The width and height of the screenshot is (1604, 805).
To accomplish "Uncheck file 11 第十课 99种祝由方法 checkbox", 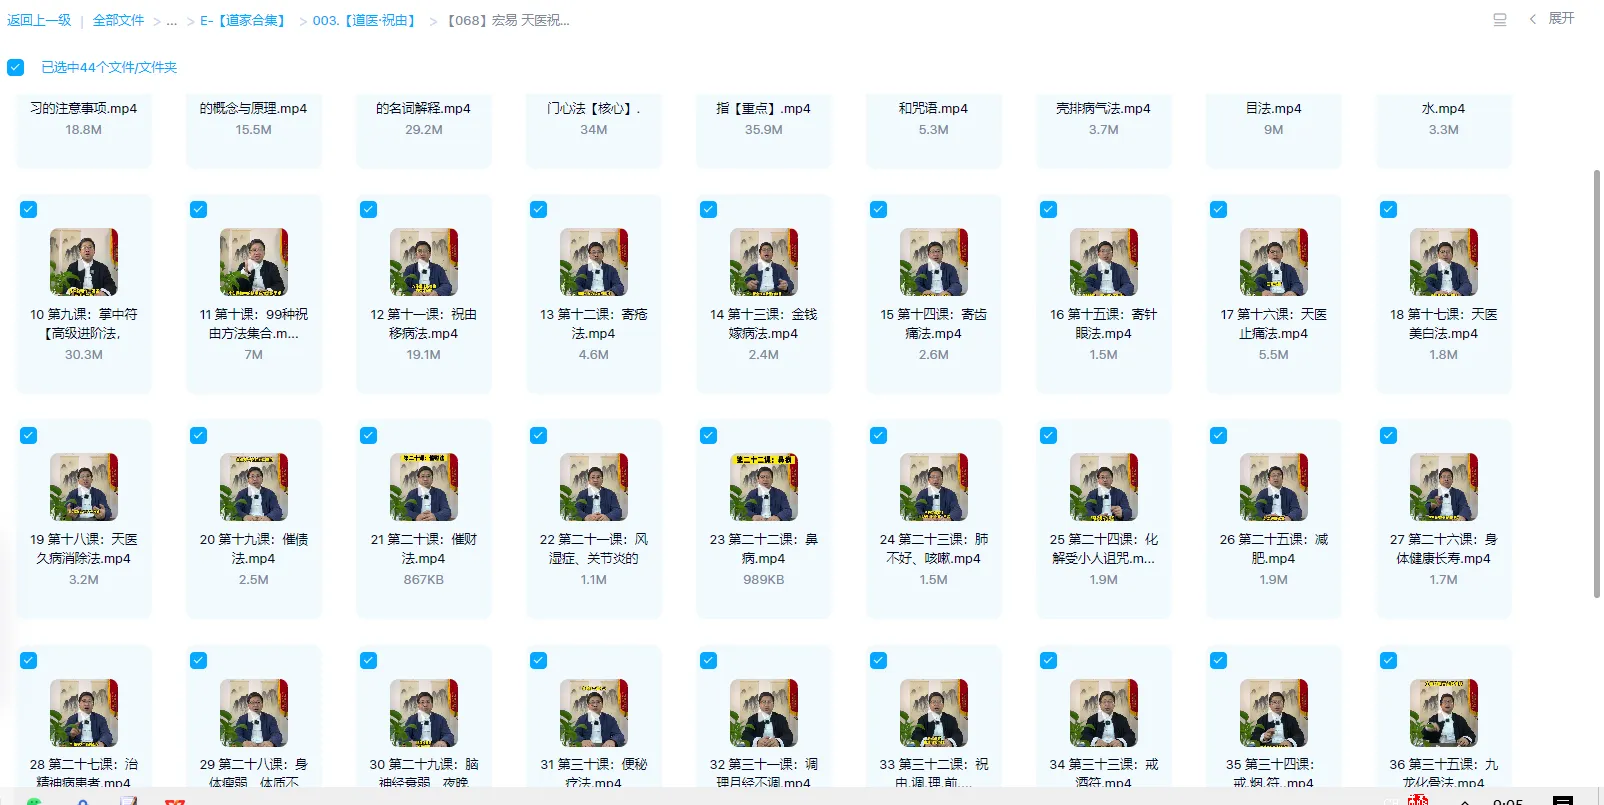I will point(198,209).
